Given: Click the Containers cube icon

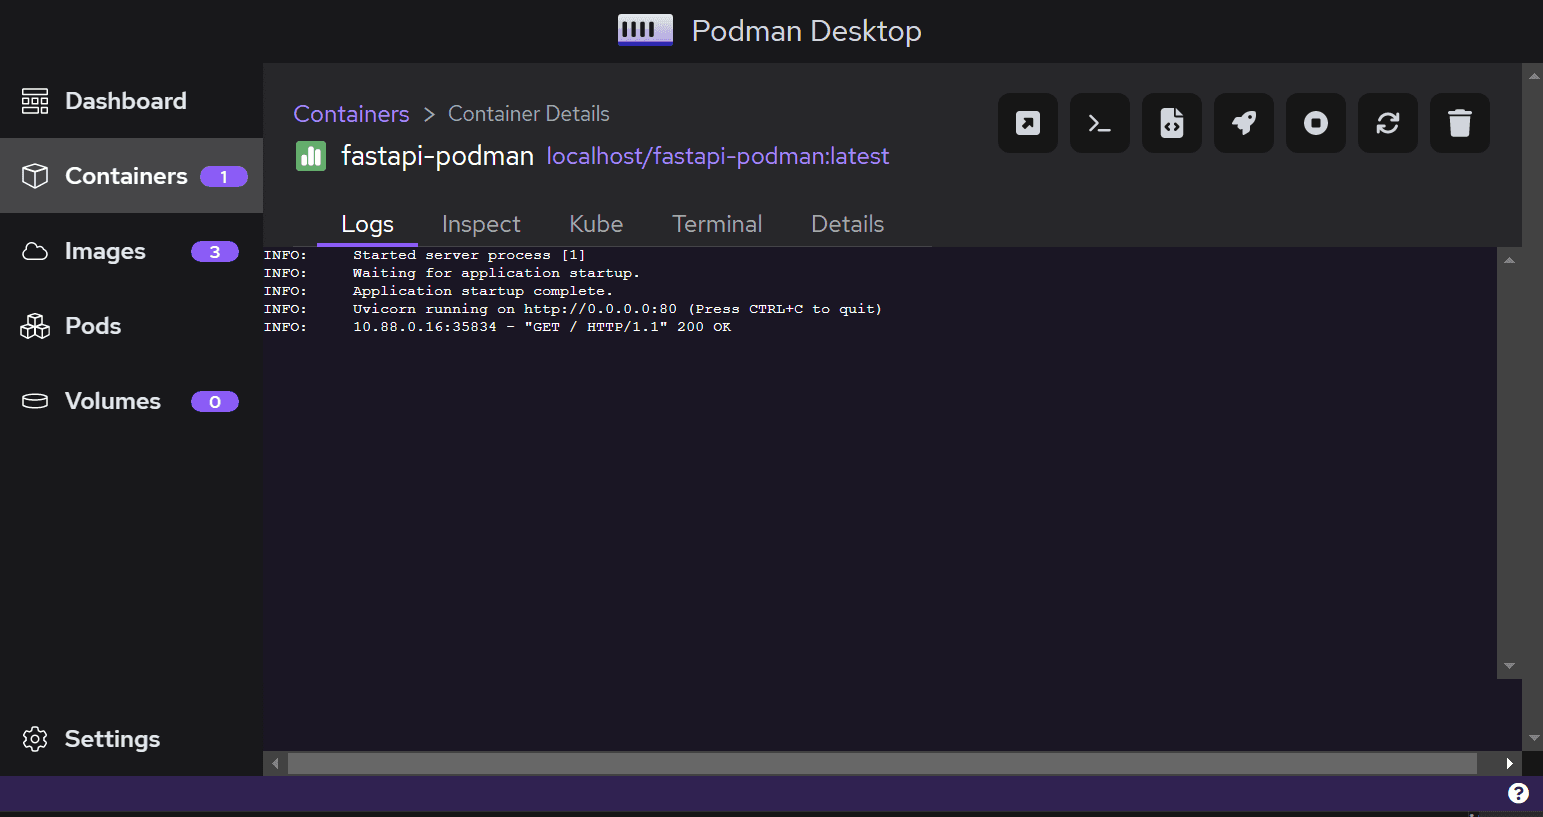Looking at the screenshot, I should tap(35, 176).
